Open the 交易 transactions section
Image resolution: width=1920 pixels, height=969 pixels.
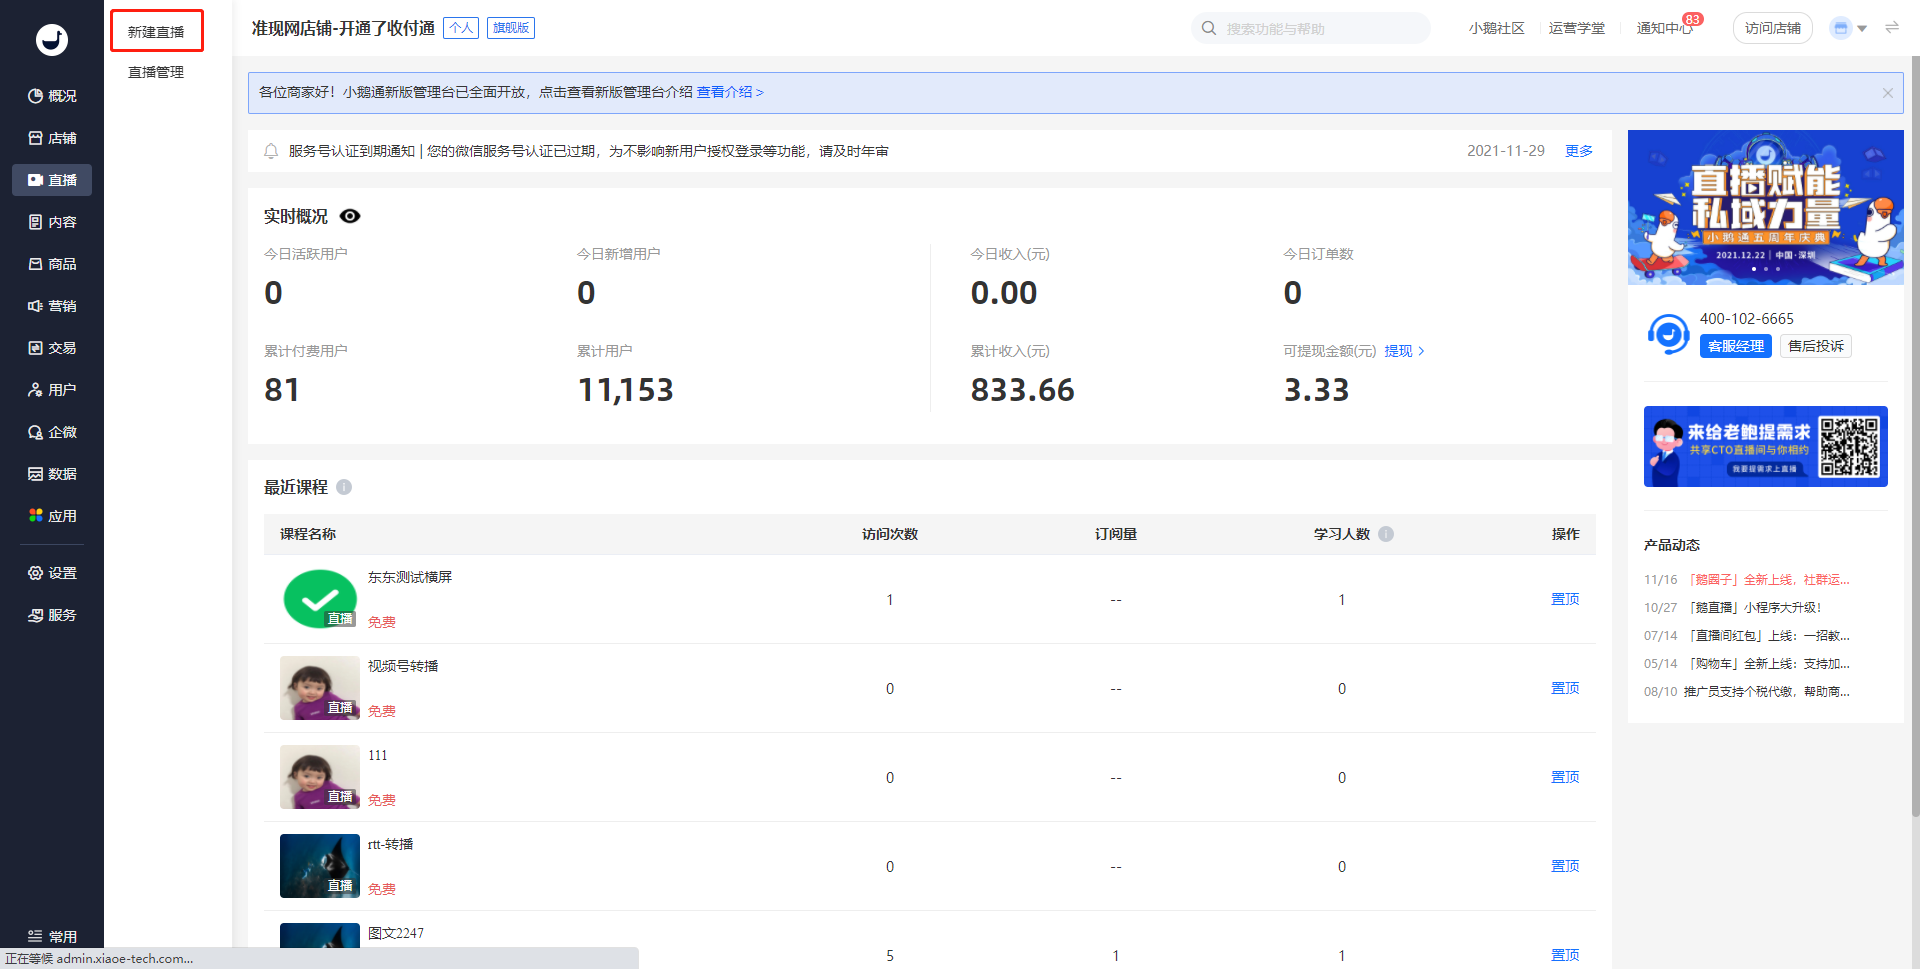pos(52,348)
